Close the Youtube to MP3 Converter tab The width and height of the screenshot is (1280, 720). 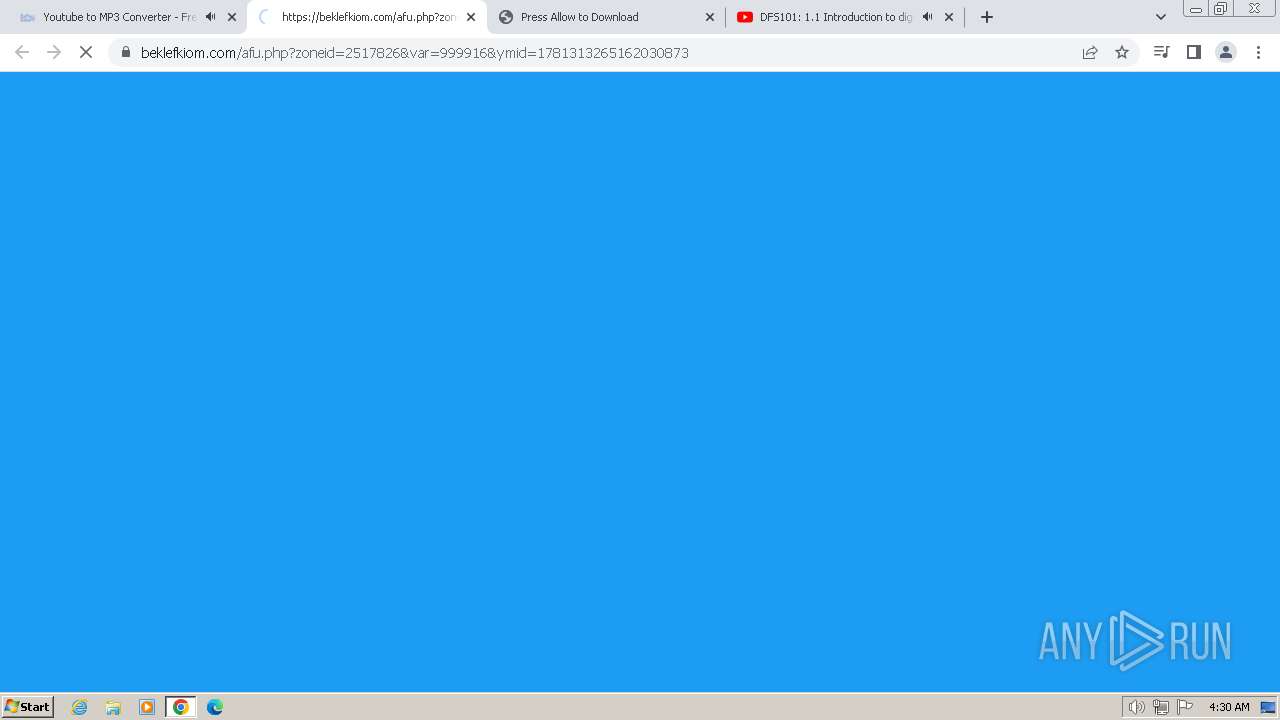[x=232, y=17]
